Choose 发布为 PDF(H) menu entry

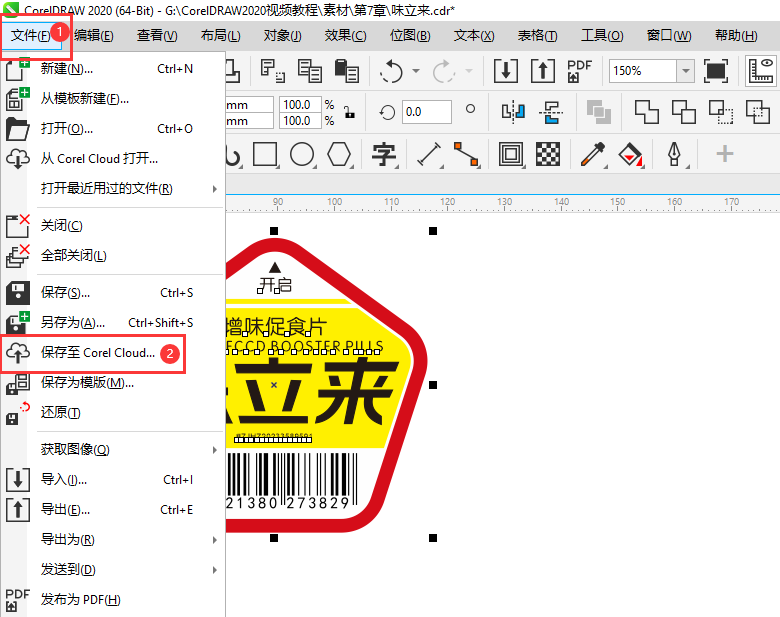[x=112, y=599]
